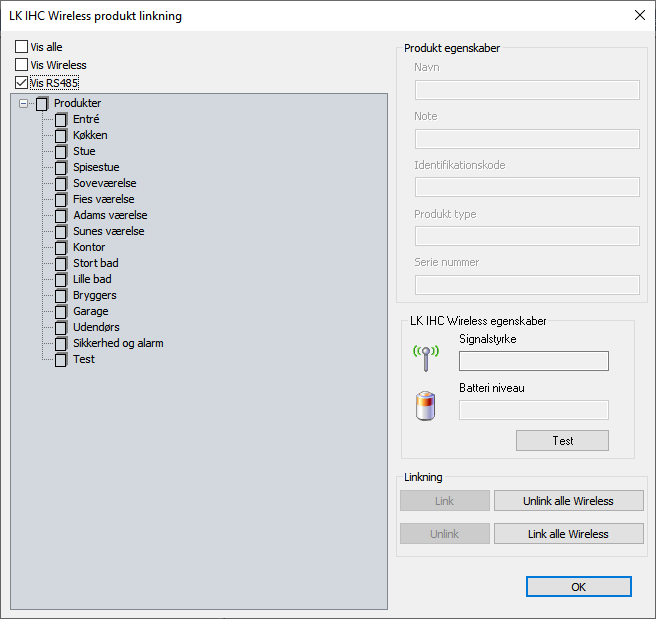
Task: Click the Serie nummer field
Action: click(527, 285)
